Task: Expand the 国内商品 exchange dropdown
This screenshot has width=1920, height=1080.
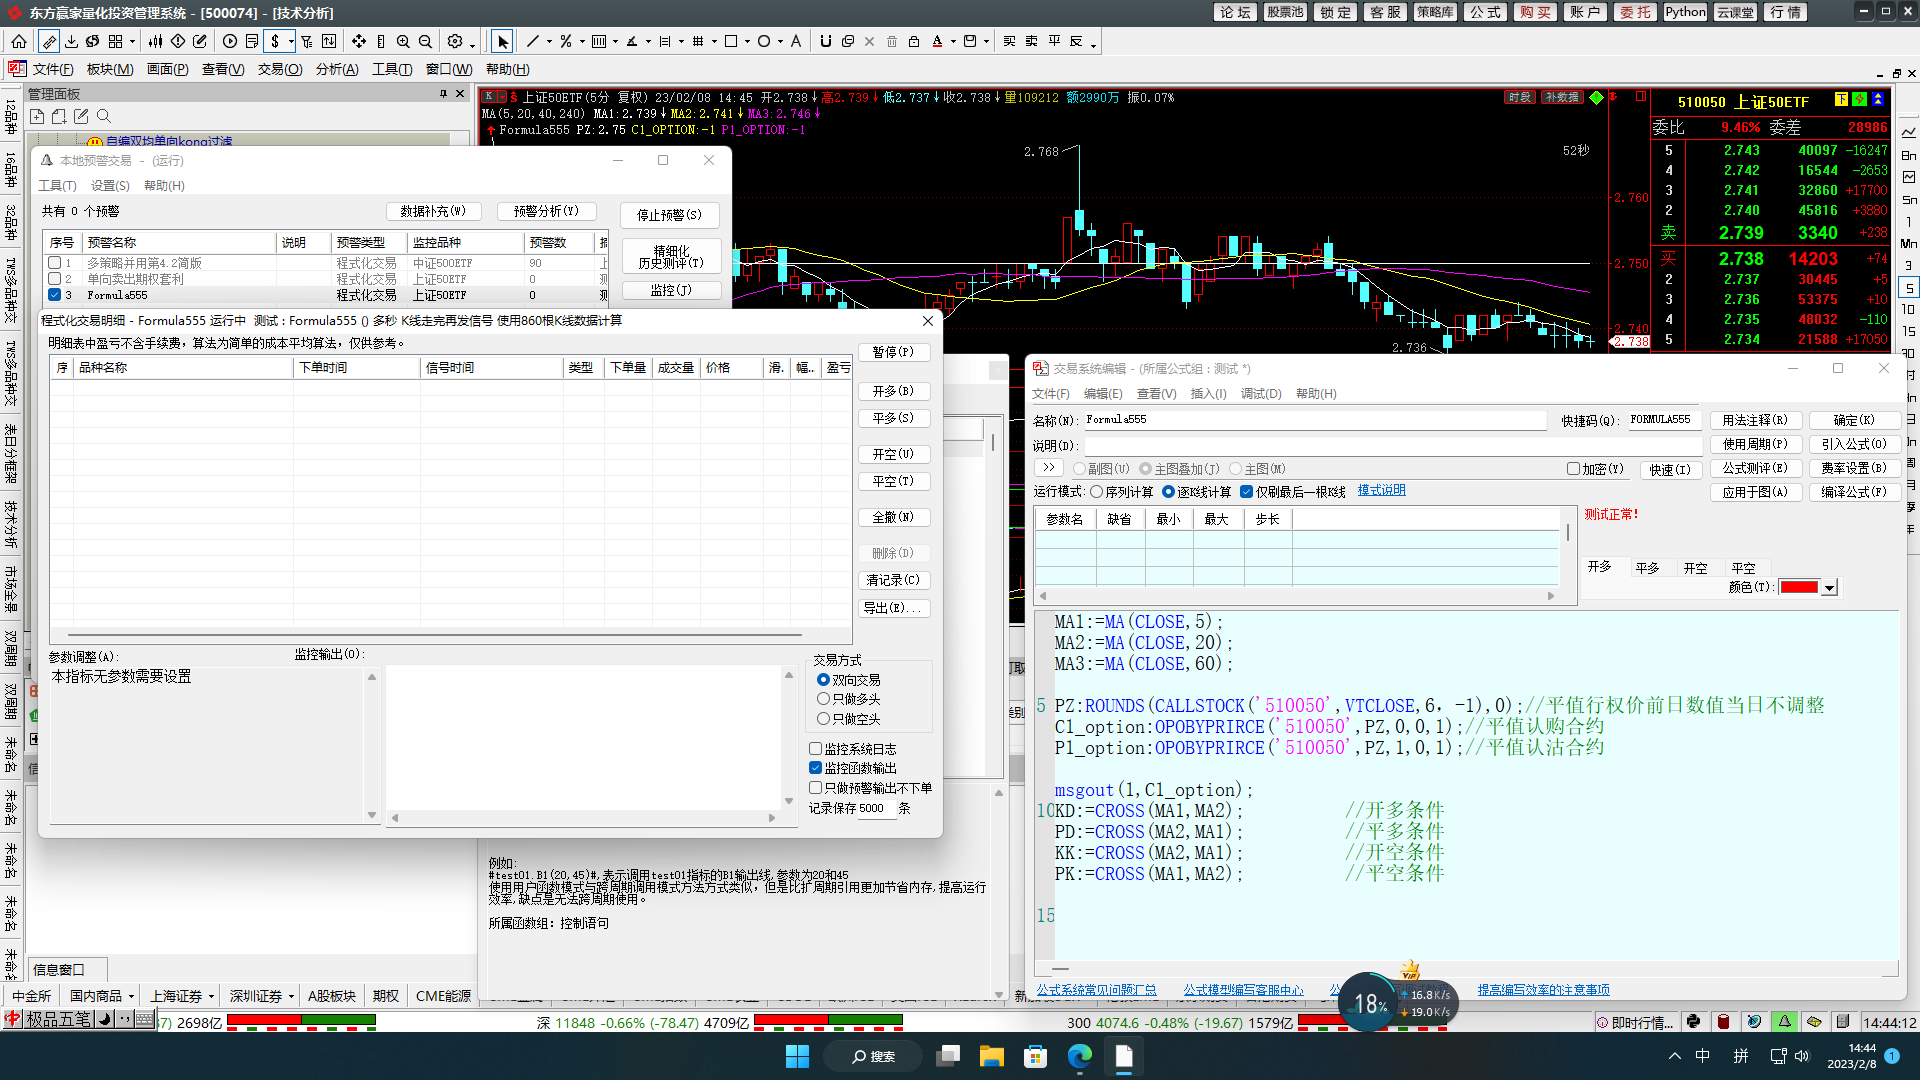Action: [131, 996]
